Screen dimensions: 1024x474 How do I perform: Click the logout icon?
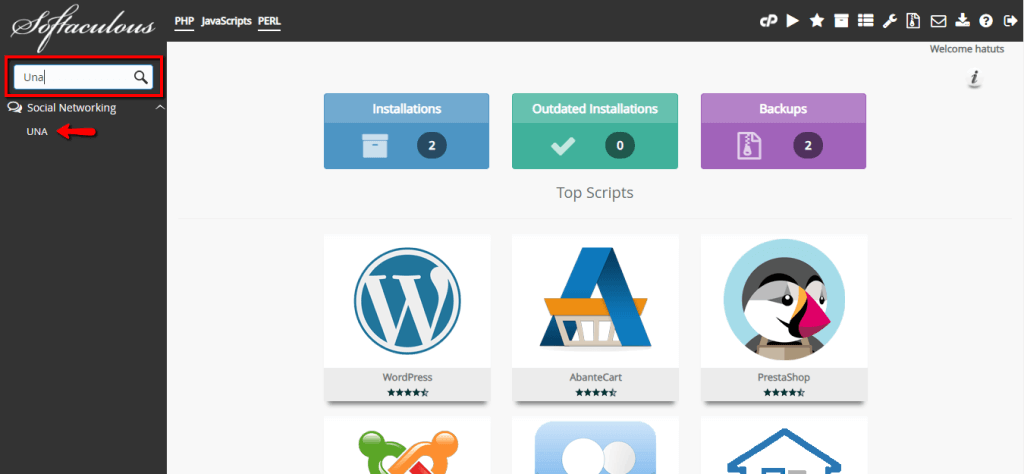(x=1009, y=21)
